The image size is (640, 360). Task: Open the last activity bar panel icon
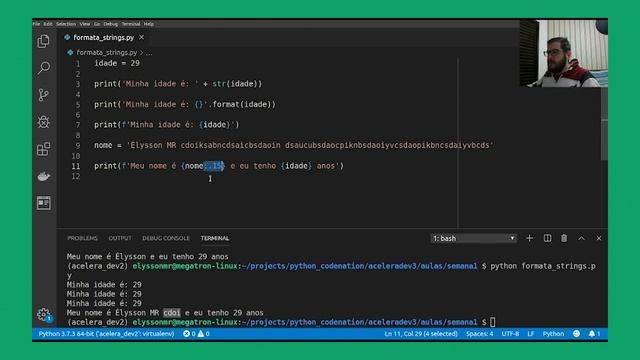click(44, 203)
